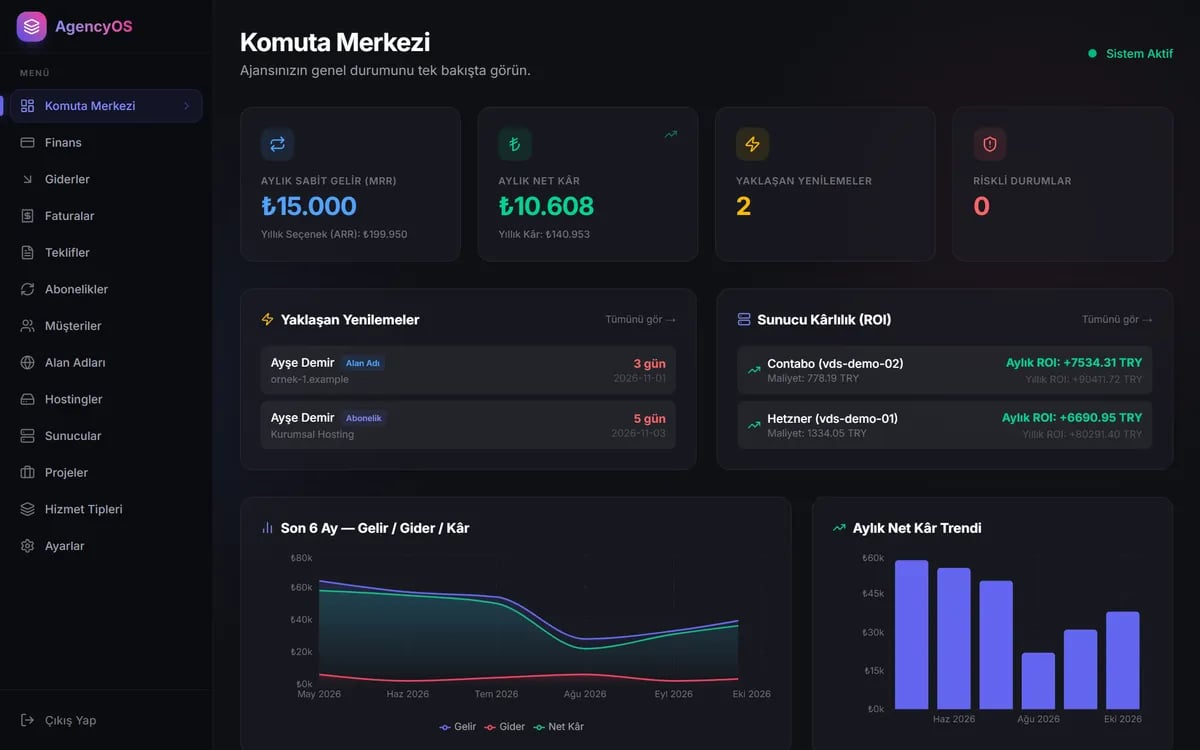Open the Faturalar menu item
Viewport: 1200px width, 750px height.
[x=107, y=216]
